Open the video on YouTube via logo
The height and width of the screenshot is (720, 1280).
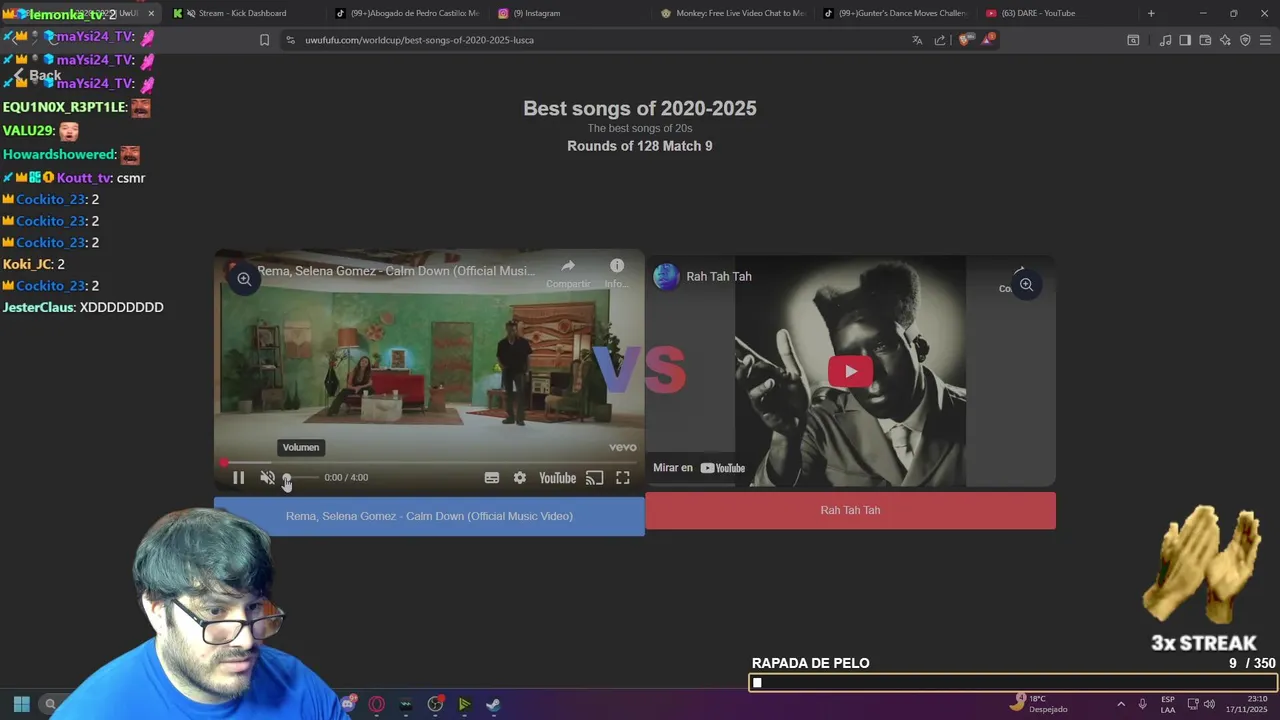click(x=557, y=478)
